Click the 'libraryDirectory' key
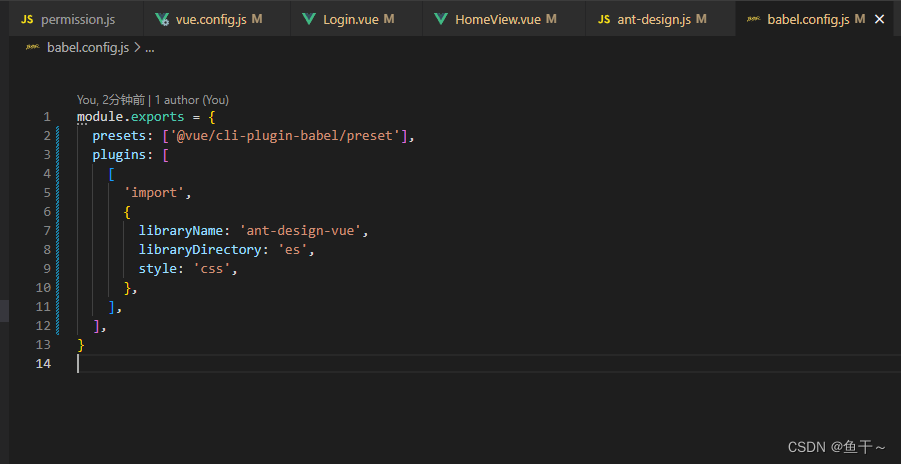Screen dimensions: 901x464 pos(200,250)
